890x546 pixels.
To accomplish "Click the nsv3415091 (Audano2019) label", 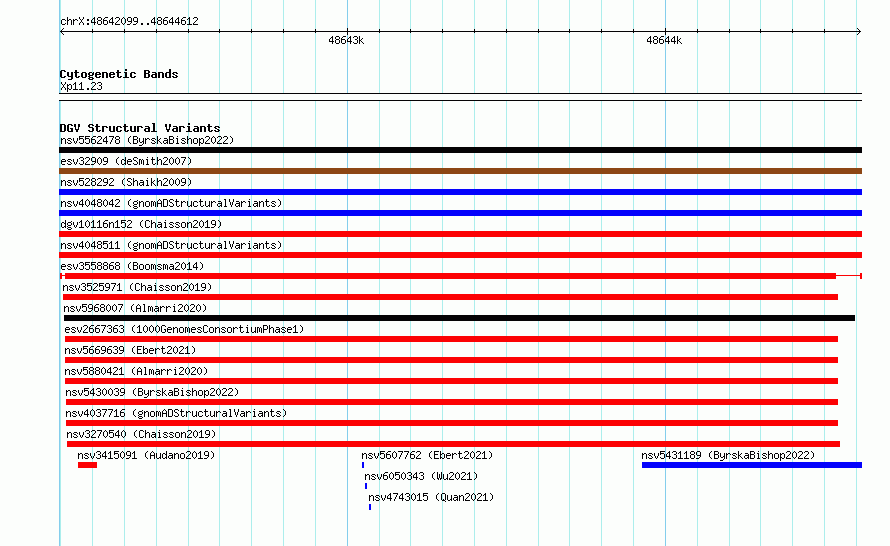I will 146,455.
